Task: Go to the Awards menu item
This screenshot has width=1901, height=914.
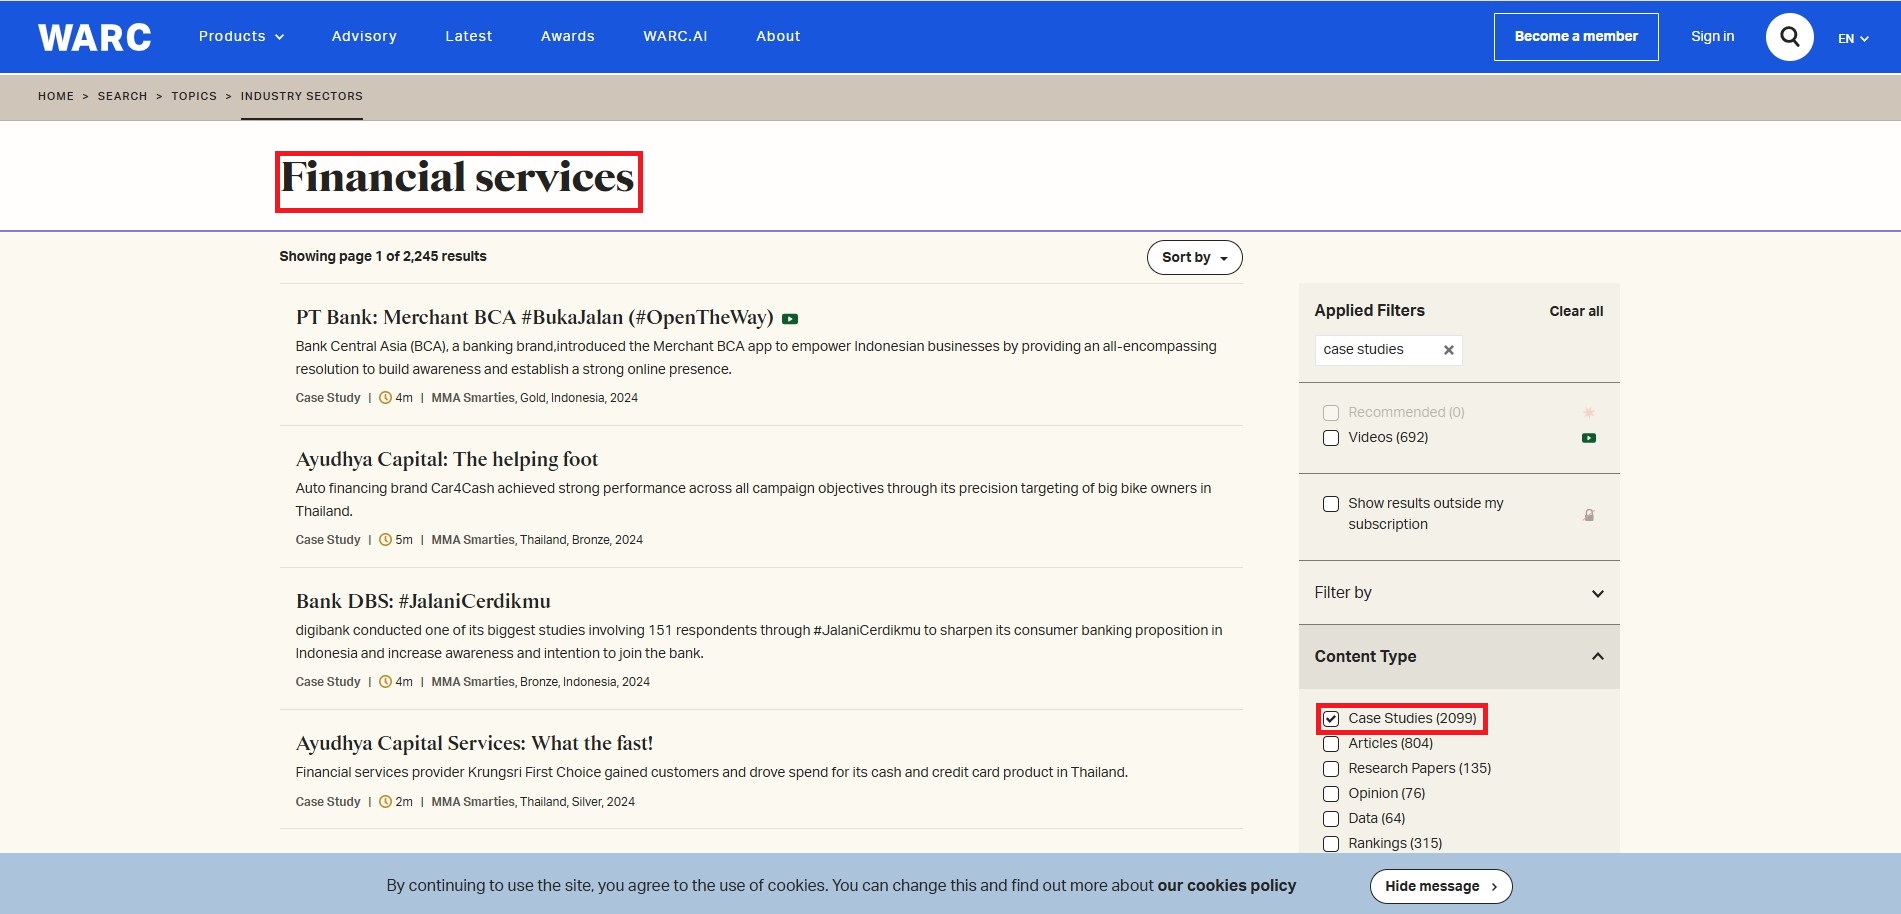Action: (567, 36)
